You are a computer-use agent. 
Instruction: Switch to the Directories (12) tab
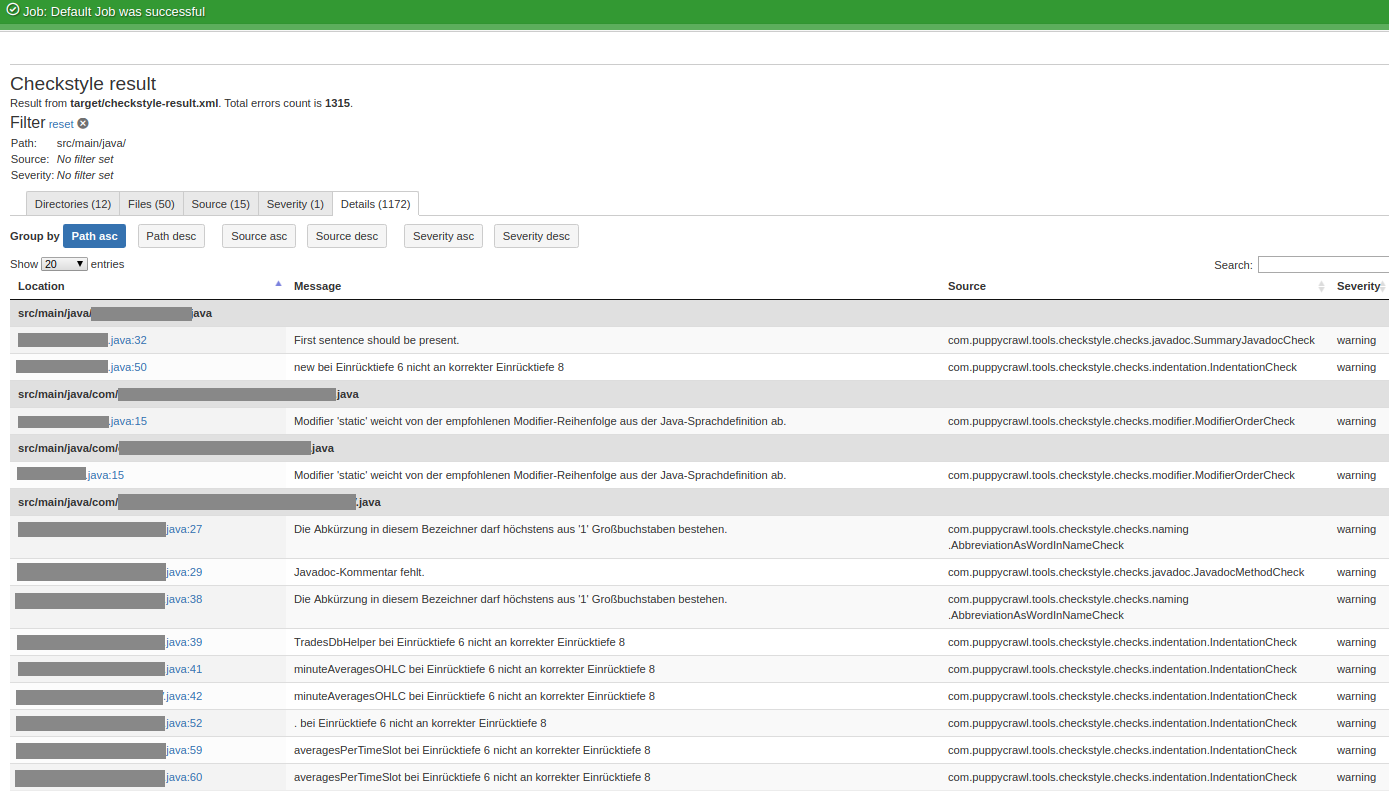(73, 204)
